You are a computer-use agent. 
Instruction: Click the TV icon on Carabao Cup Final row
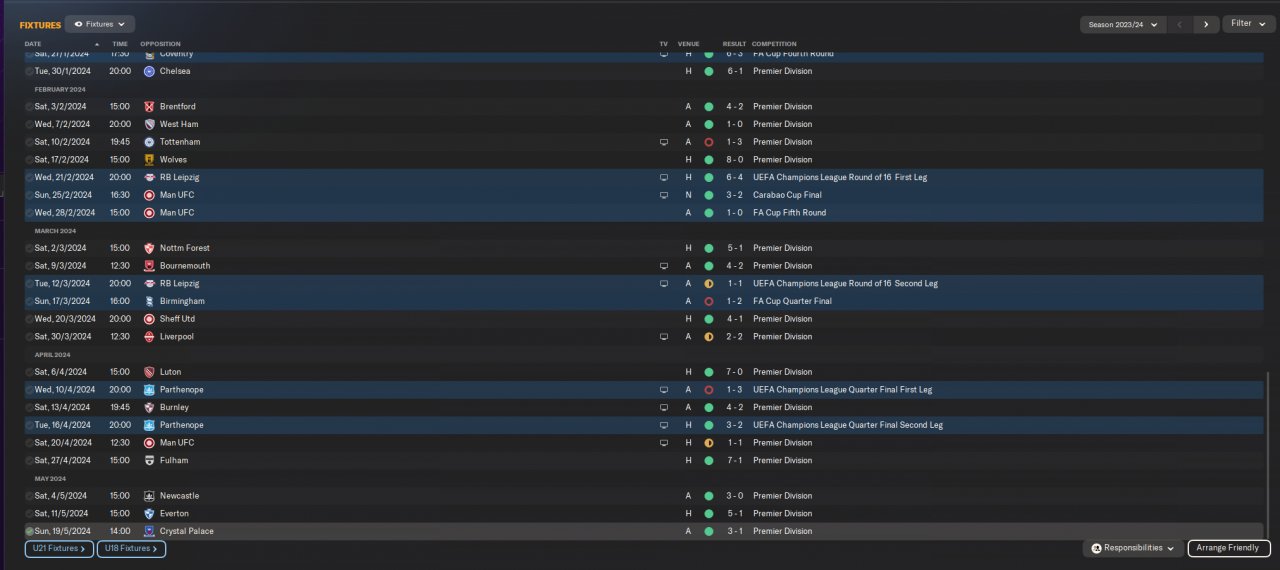[663, 195]
